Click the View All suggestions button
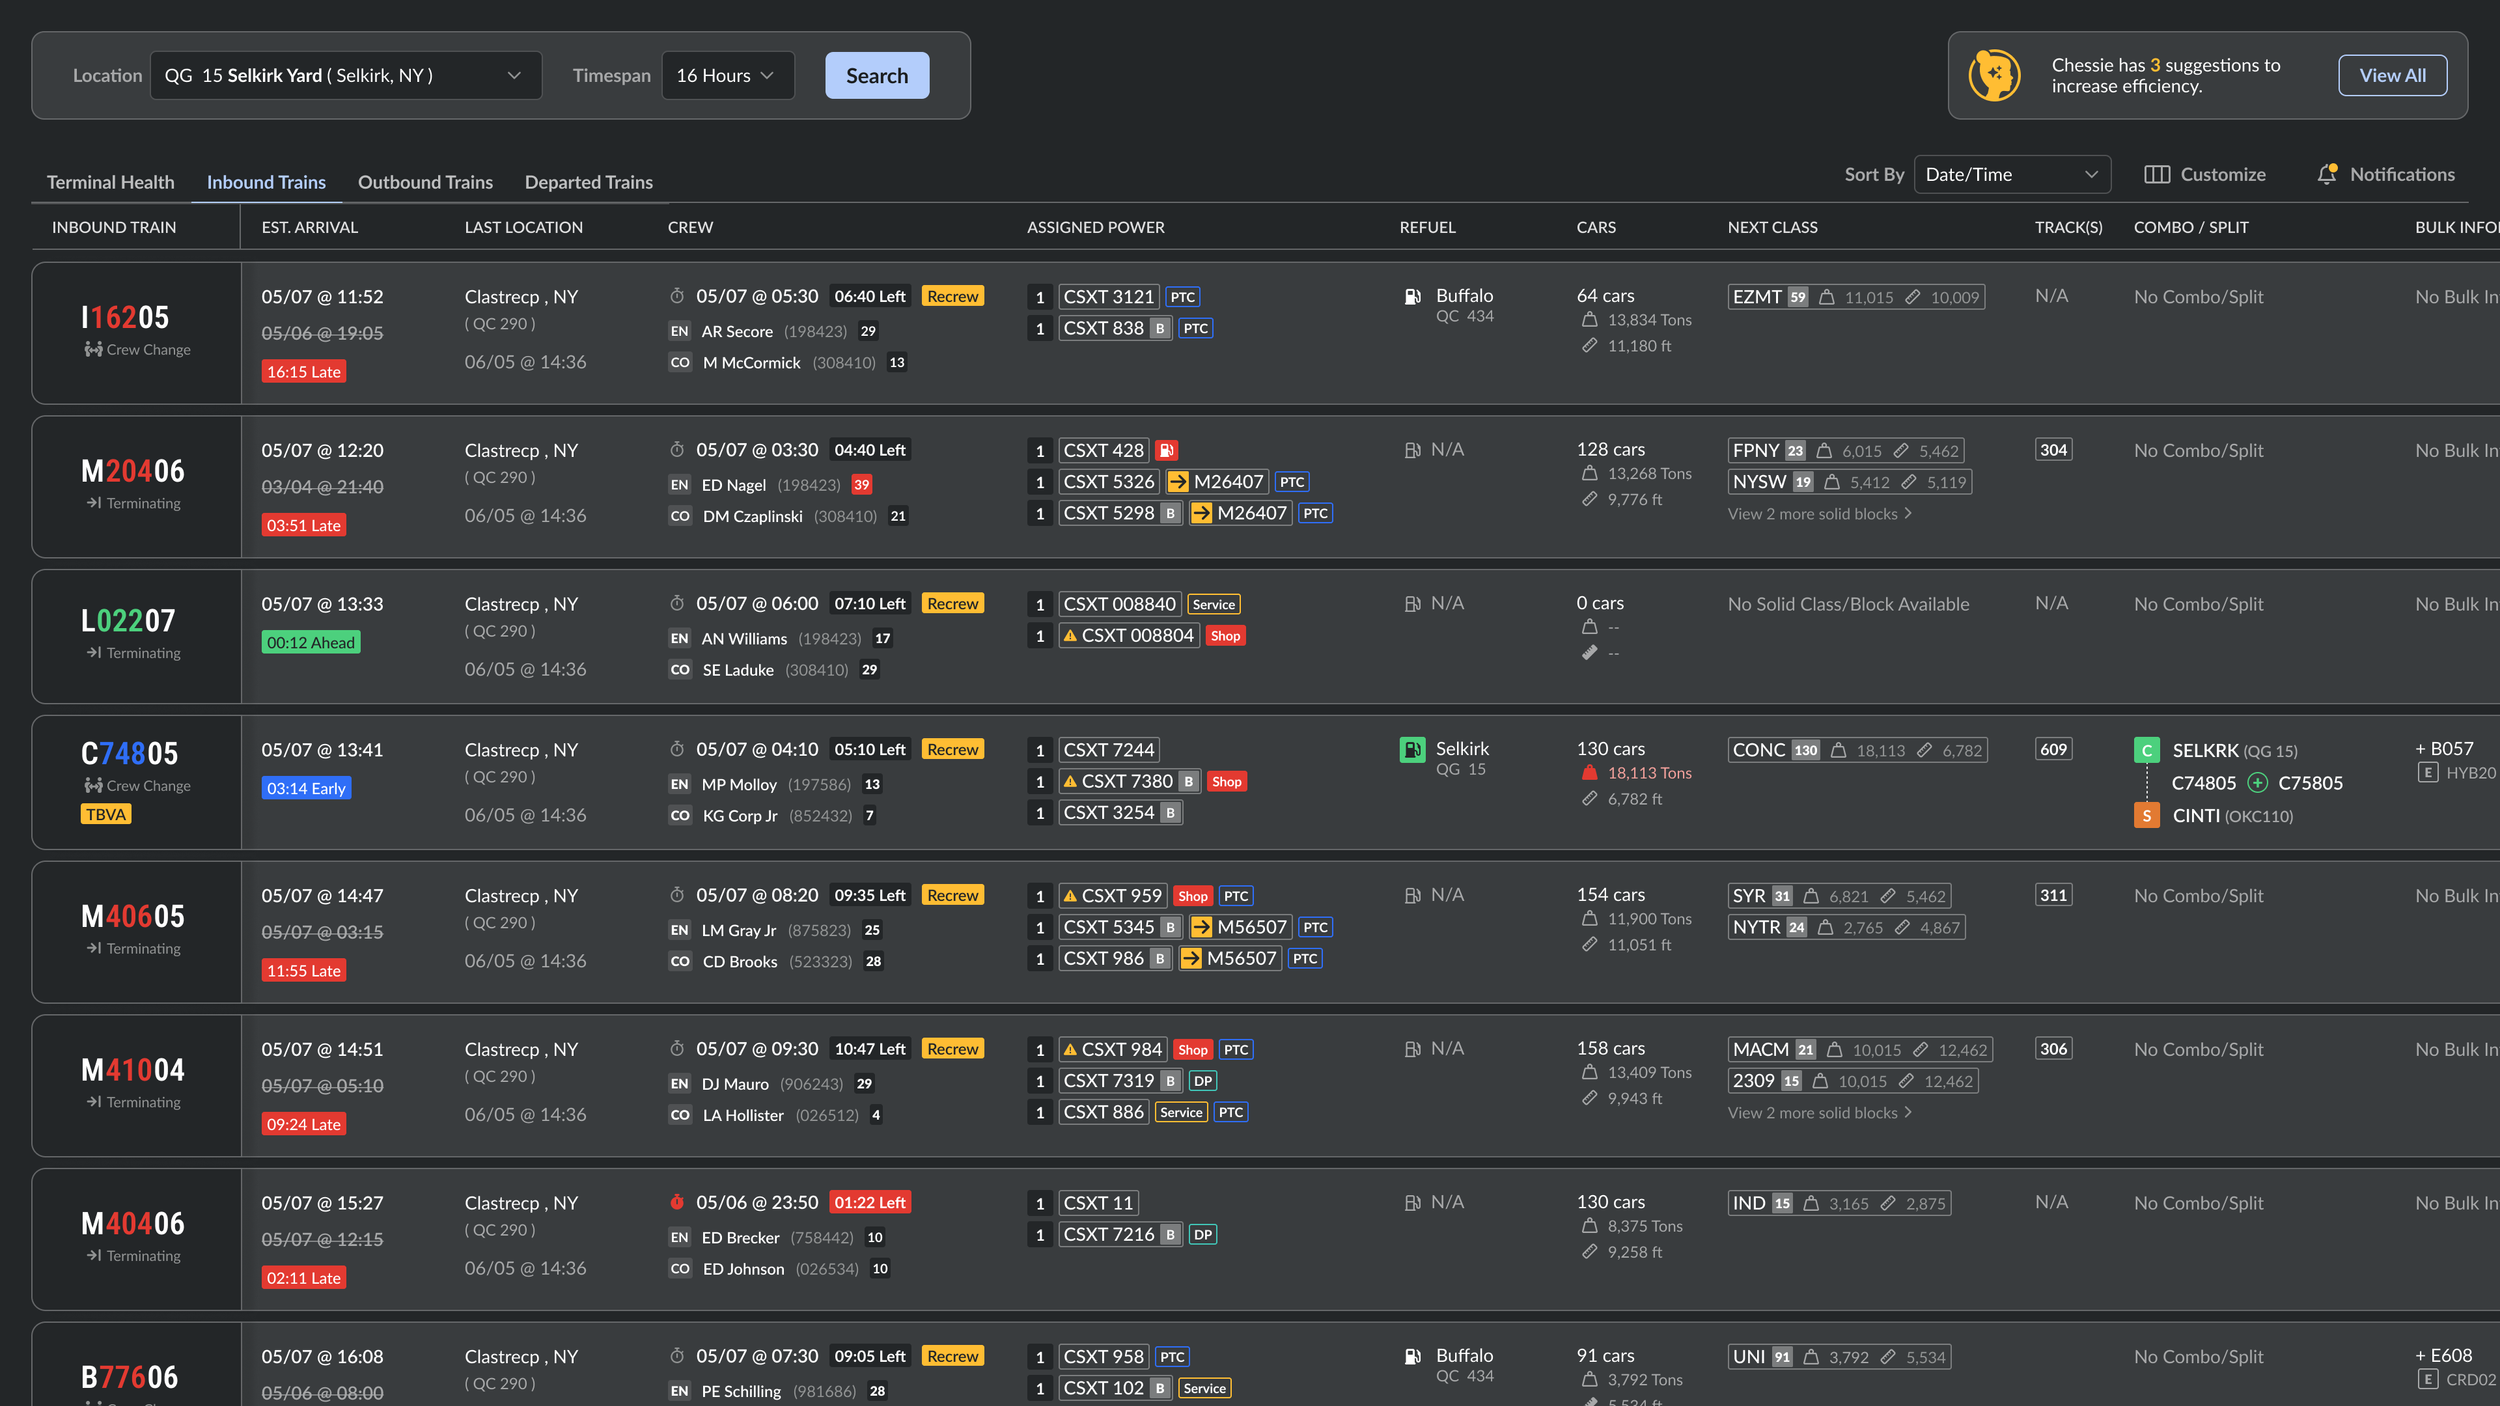This screenshot has height=1406, width=2500. 2391,75
